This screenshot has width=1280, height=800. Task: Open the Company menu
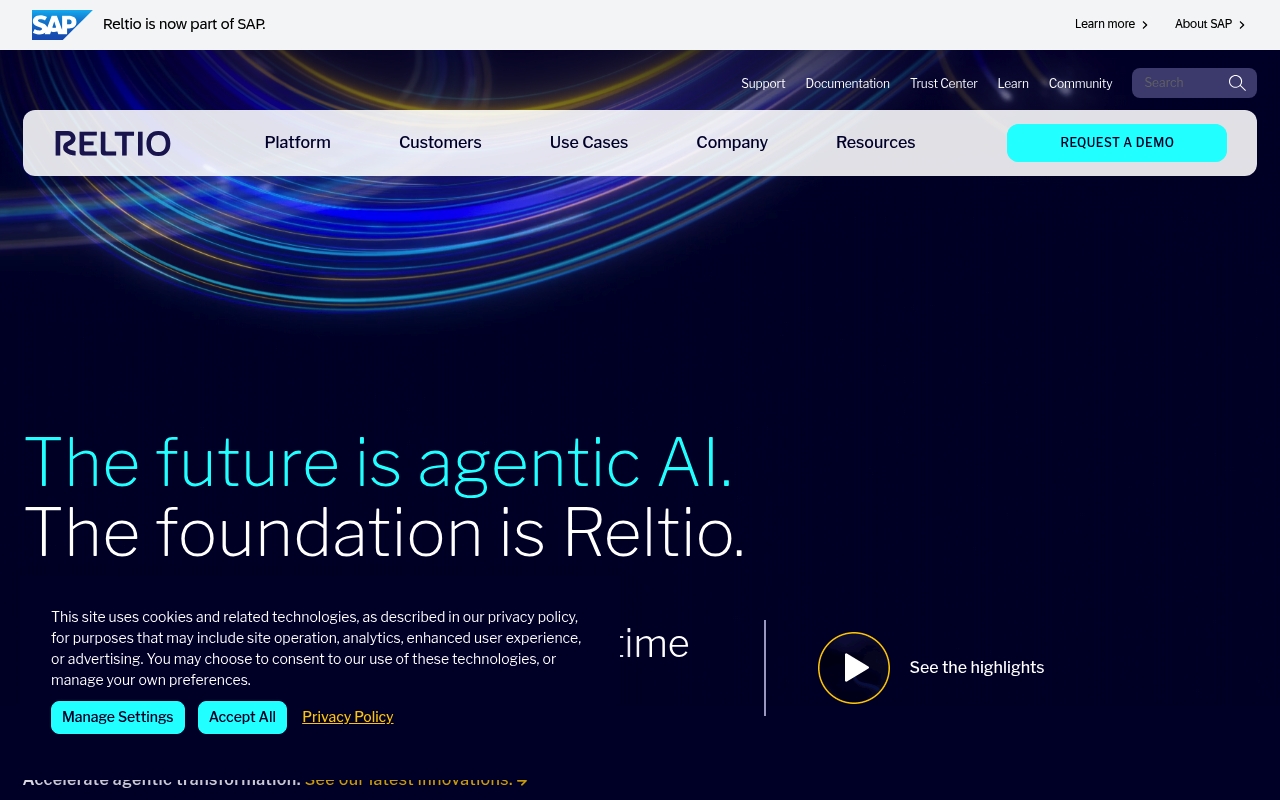click(x=732, y=142)
